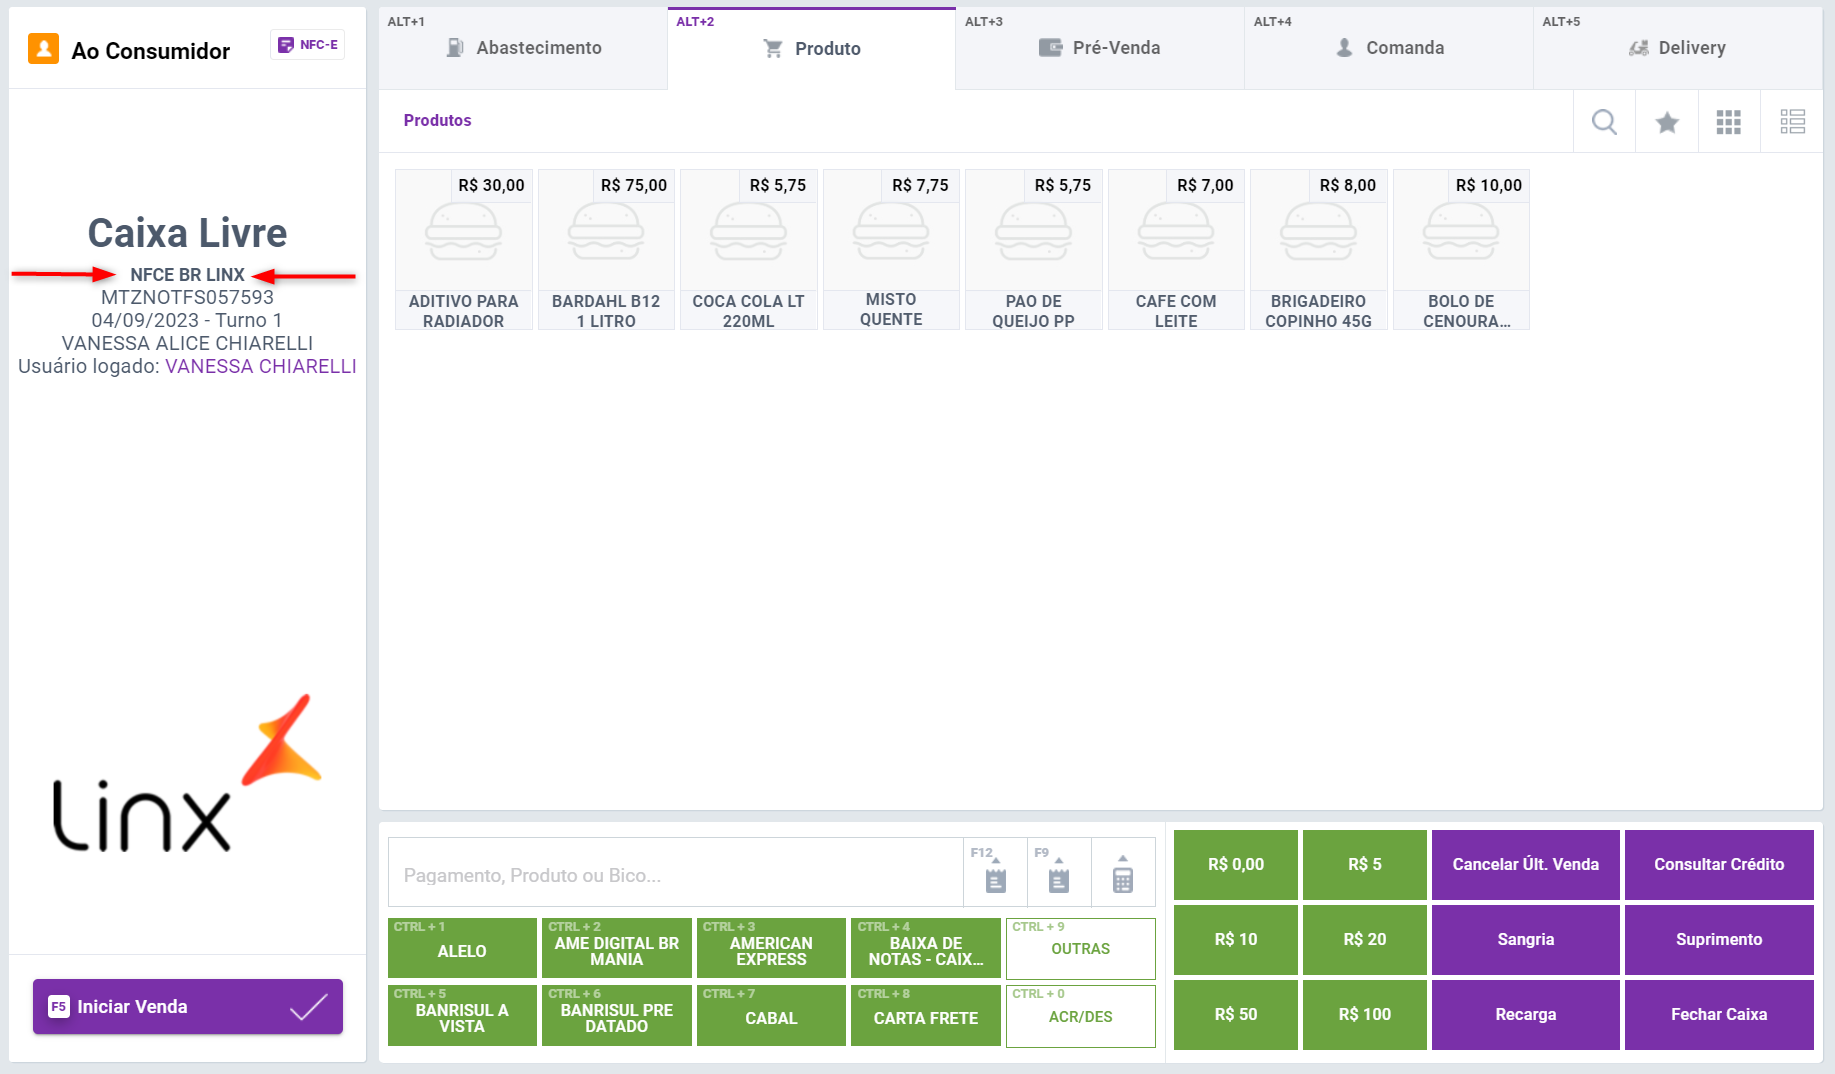Select the Pré-Venda tab
This screenshot has height=1074, width=1835.
point(1100,48)
